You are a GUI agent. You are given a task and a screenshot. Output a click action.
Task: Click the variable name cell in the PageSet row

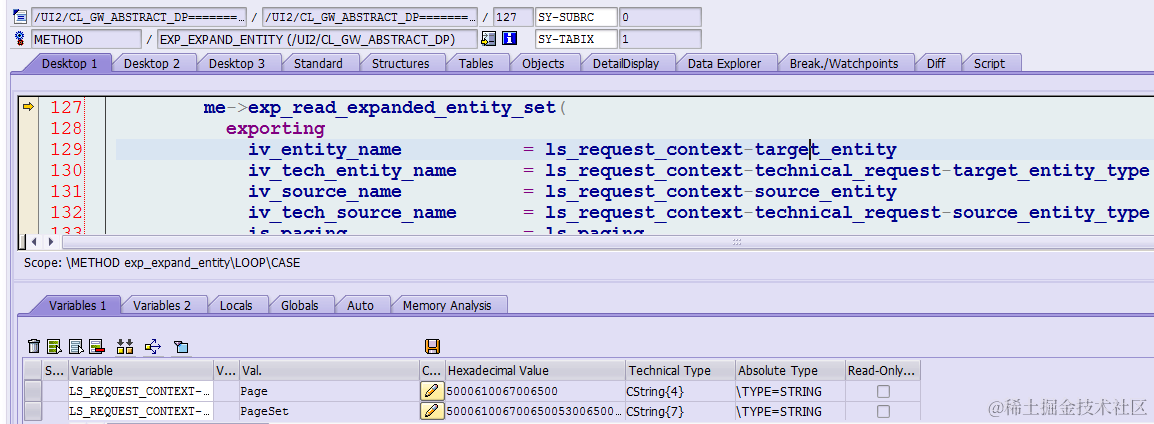[141, 411]
